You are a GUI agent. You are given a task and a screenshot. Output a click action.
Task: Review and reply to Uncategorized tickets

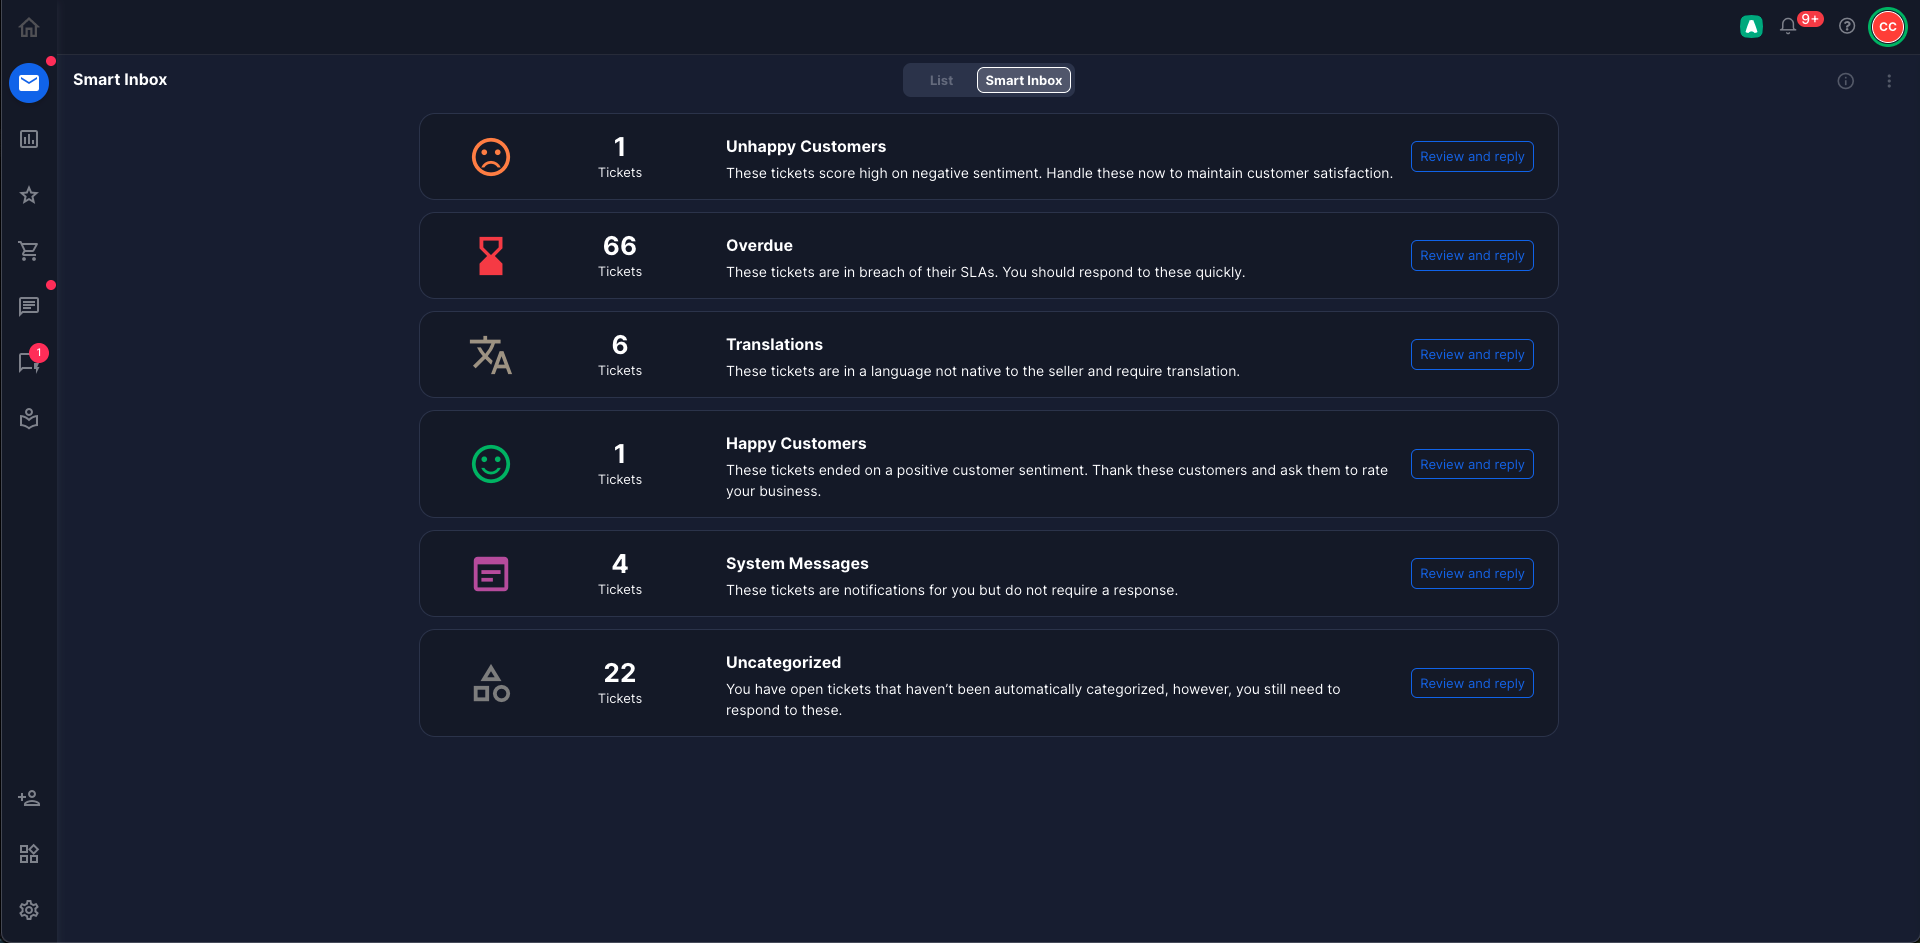tap(1472, 683)
